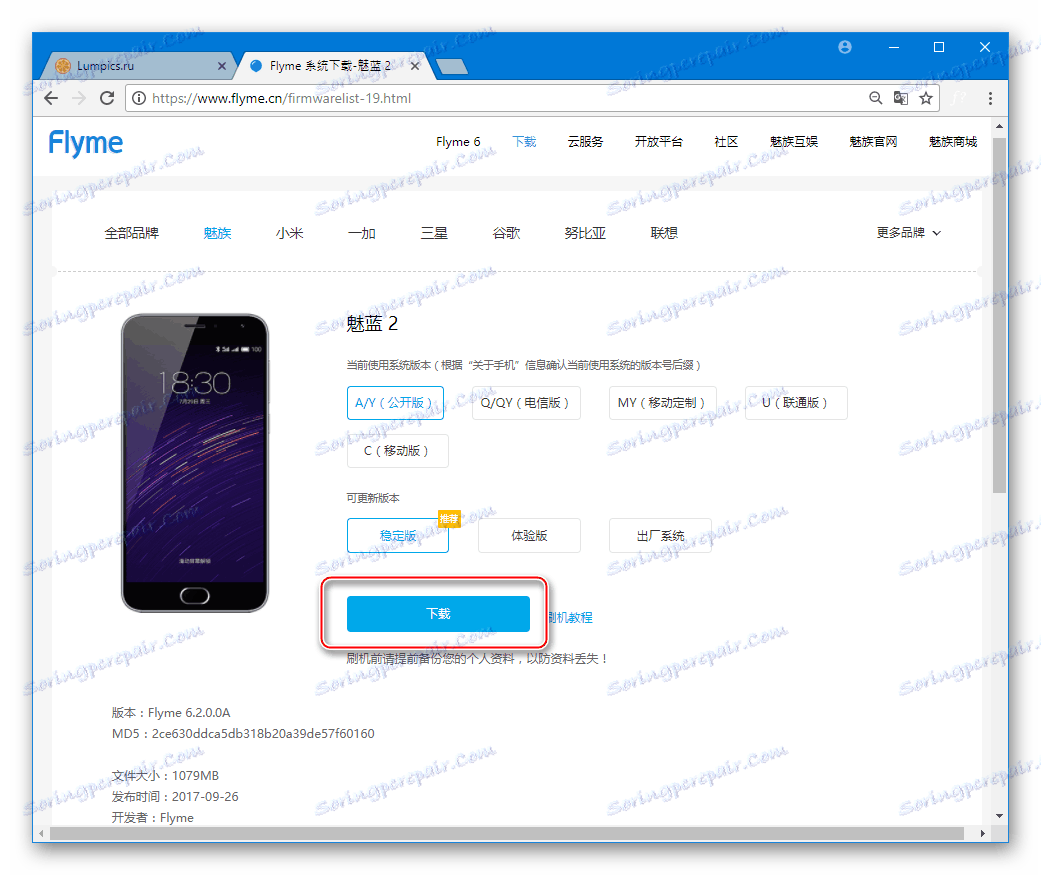1041x875 pixels.
Task: Select the 出厂系统 firmware option
Action: [660, 536]
